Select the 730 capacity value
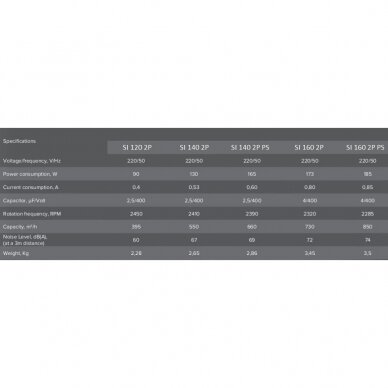This screenshot has height=388, width=388. point(310,227)
